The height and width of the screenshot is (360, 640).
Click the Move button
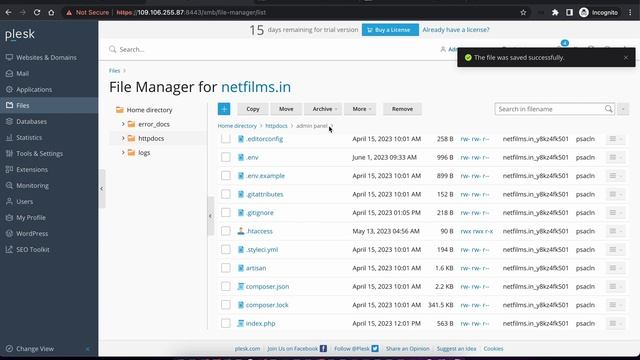tap(286, 109)
